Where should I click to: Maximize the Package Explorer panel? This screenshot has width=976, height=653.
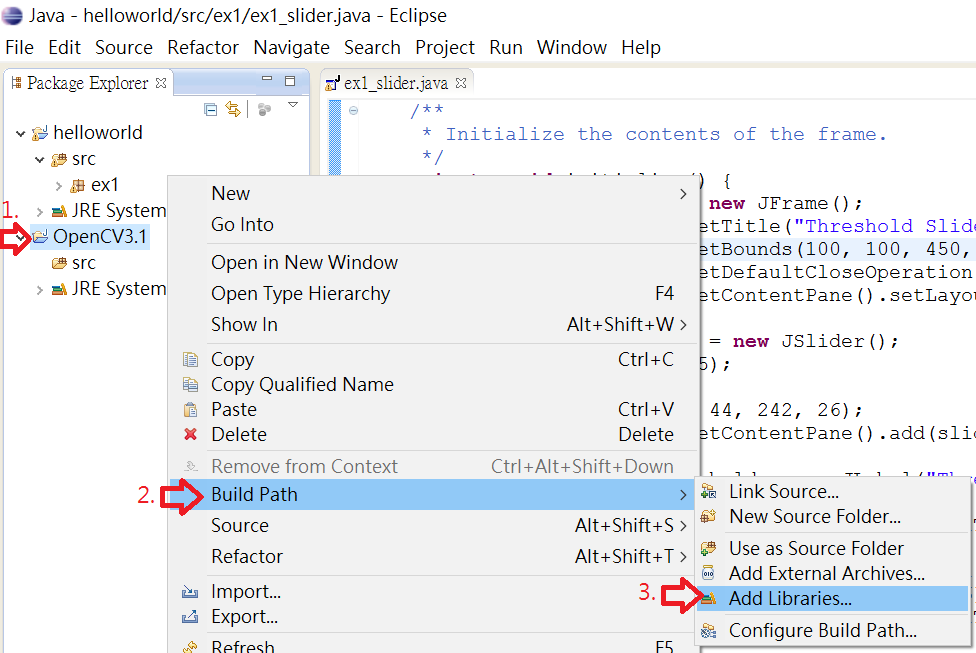(x=290, y=80)
